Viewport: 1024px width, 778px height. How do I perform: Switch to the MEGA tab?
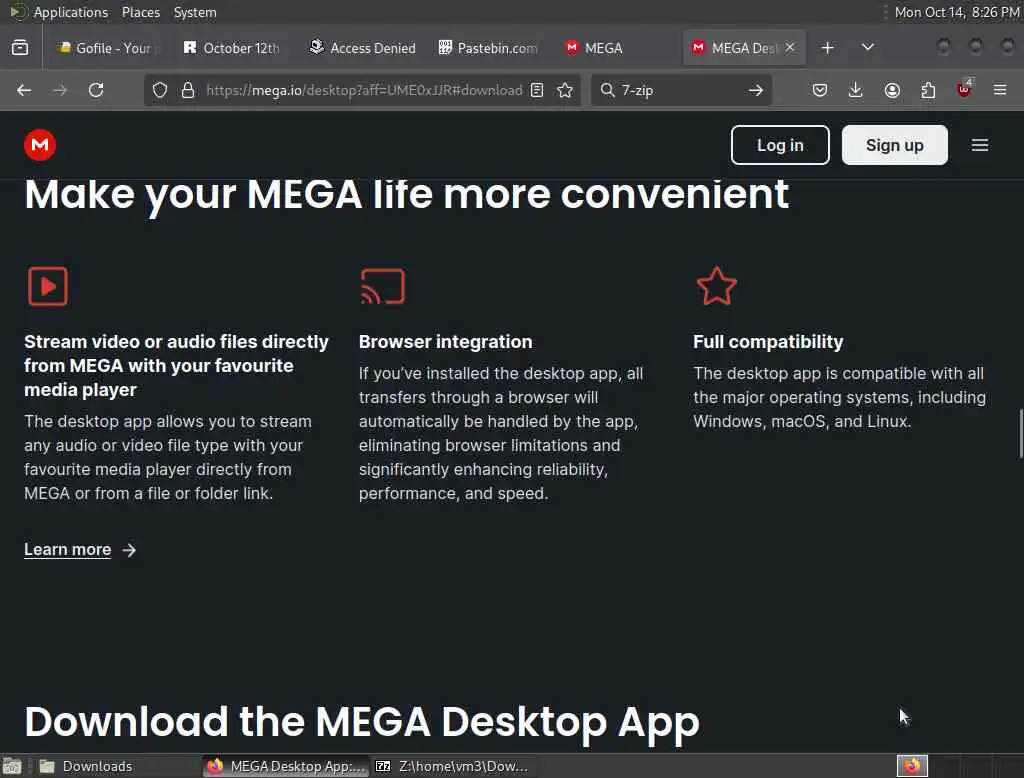tap(614, 48)
